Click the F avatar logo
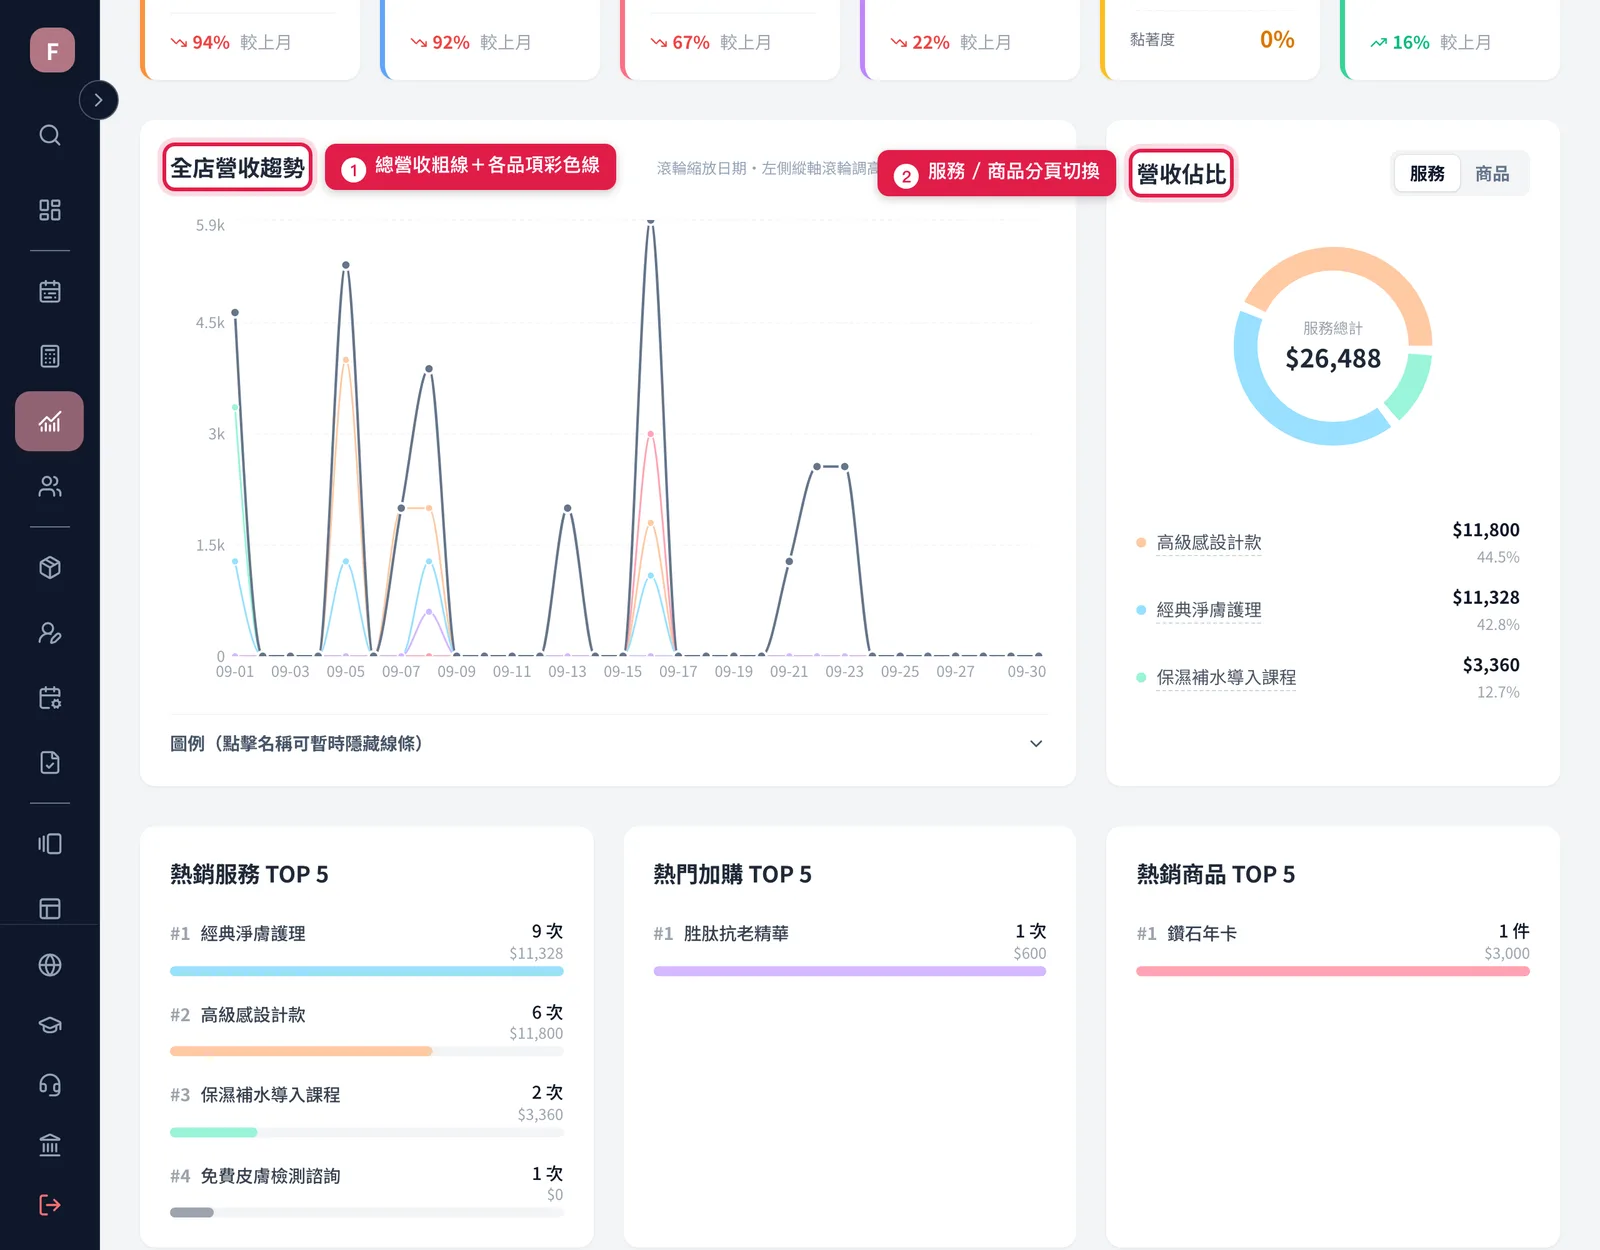Viewport: 1600px width, 1250px height. tap(52, 50)
